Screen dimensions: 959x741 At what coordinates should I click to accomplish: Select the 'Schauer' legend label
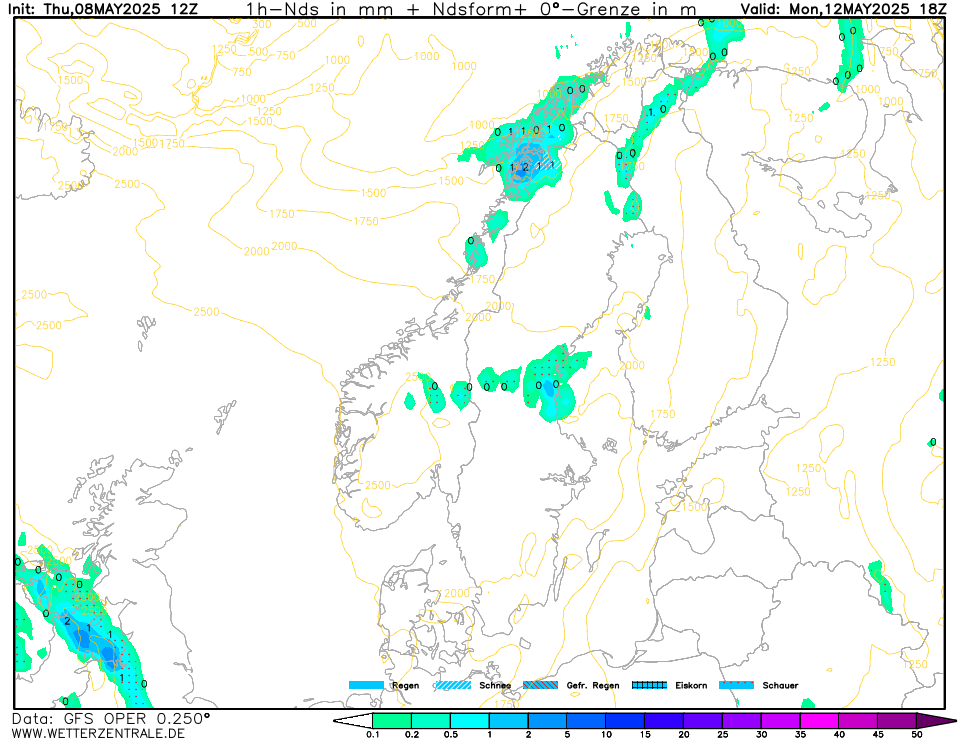point(780,685)
